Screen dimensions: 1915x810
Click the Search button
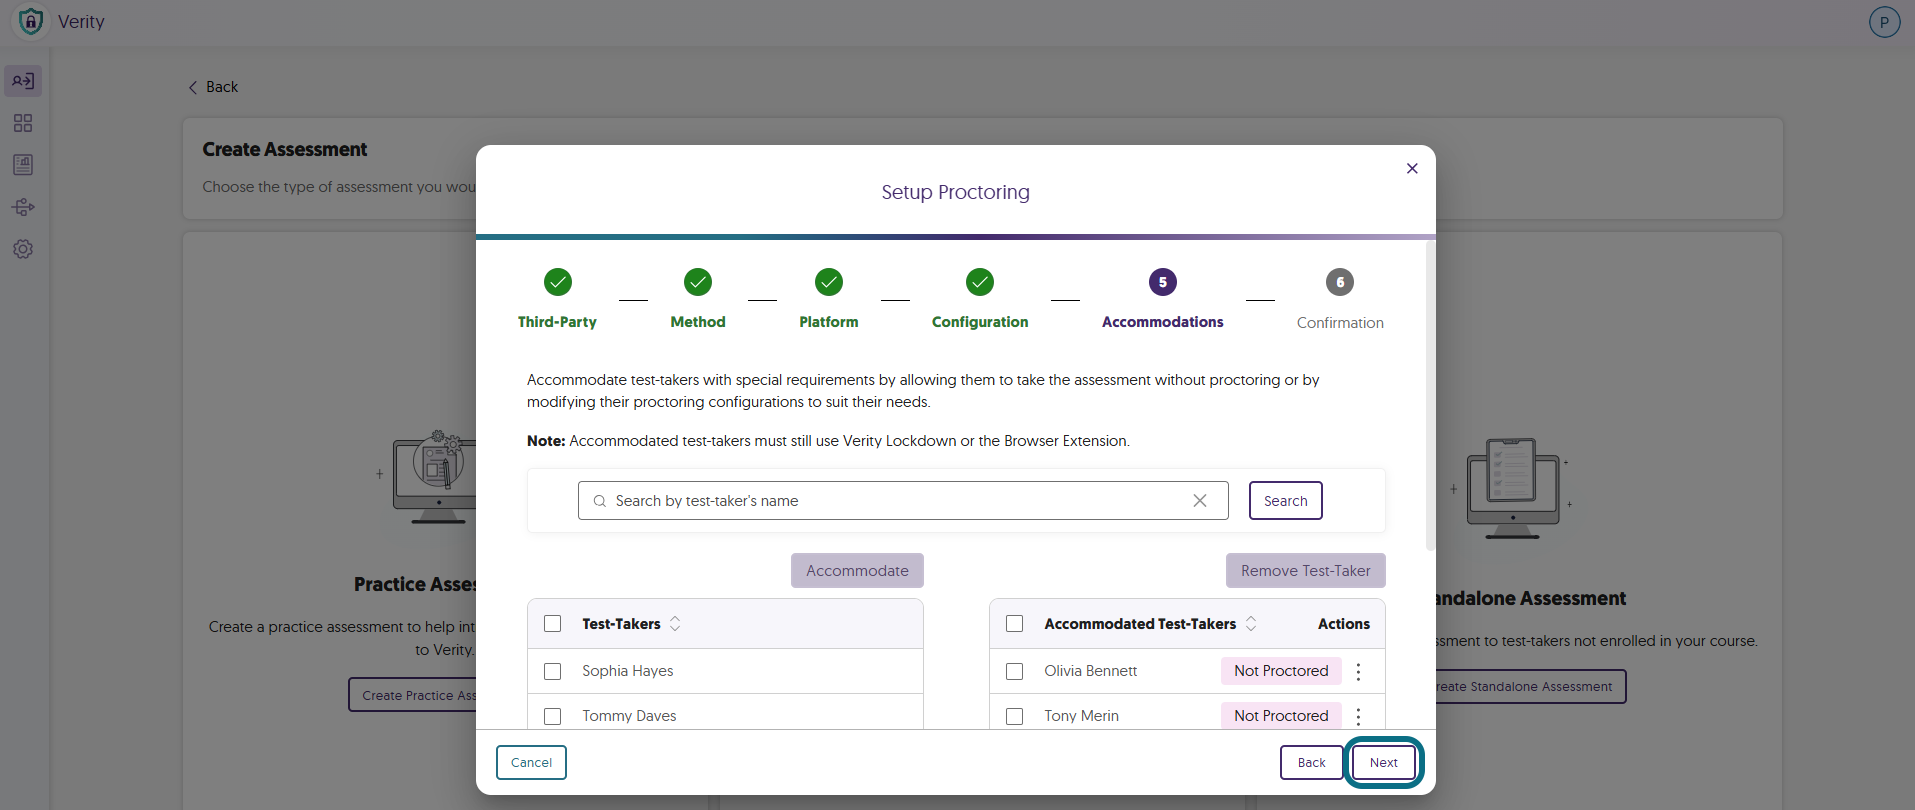1285,501
